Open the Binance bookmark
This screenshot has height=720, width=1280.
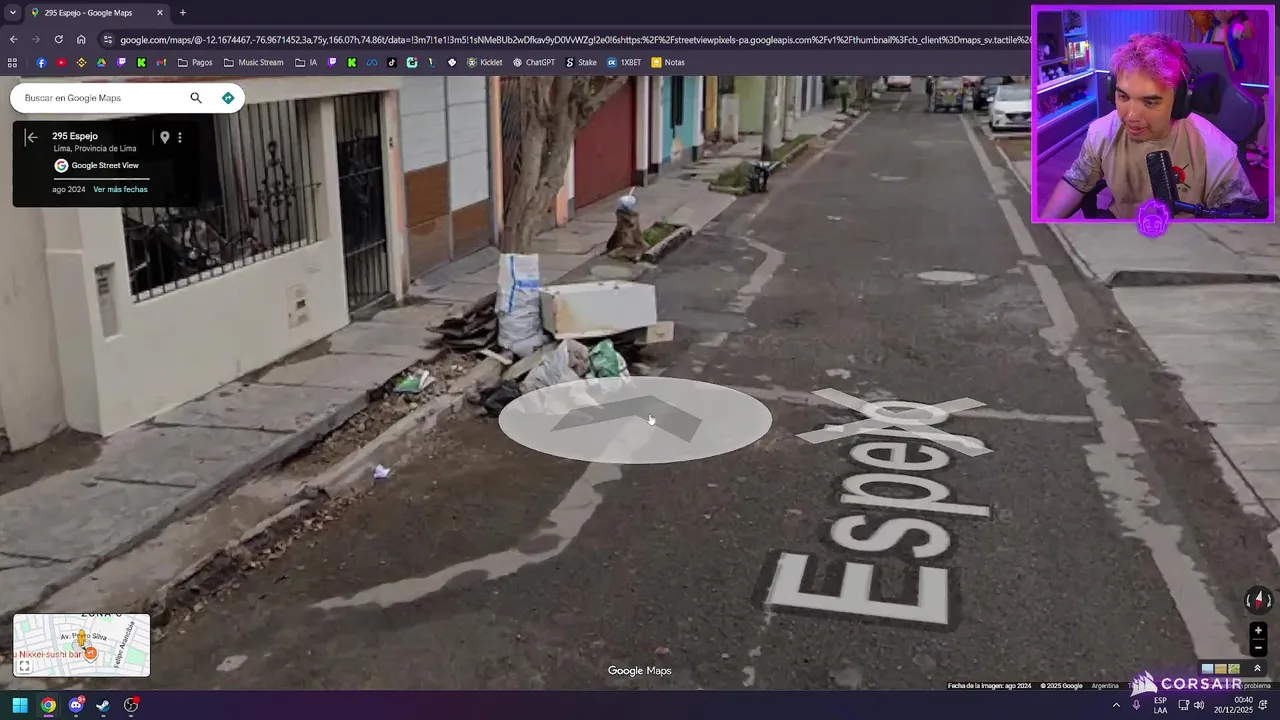coord(81,62)
